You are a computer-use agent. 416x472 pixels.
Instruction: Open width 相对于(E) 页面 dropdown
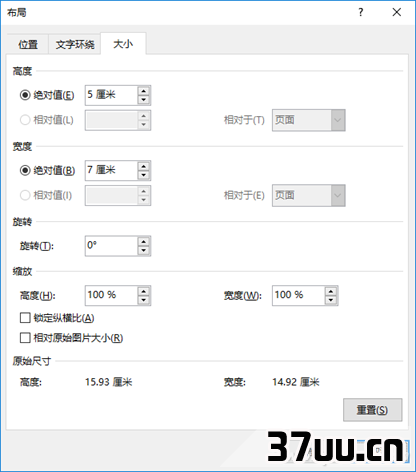point(309,195)
